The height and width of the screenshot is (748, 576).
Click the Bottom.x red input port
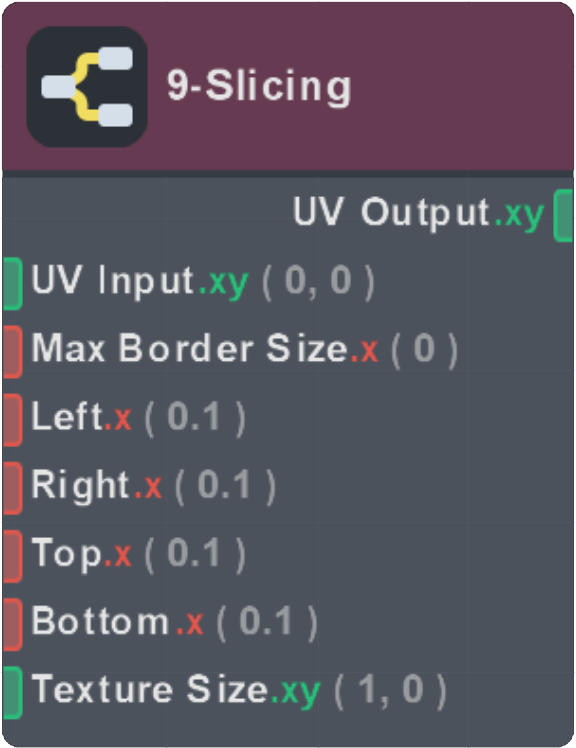pos(12,624)
